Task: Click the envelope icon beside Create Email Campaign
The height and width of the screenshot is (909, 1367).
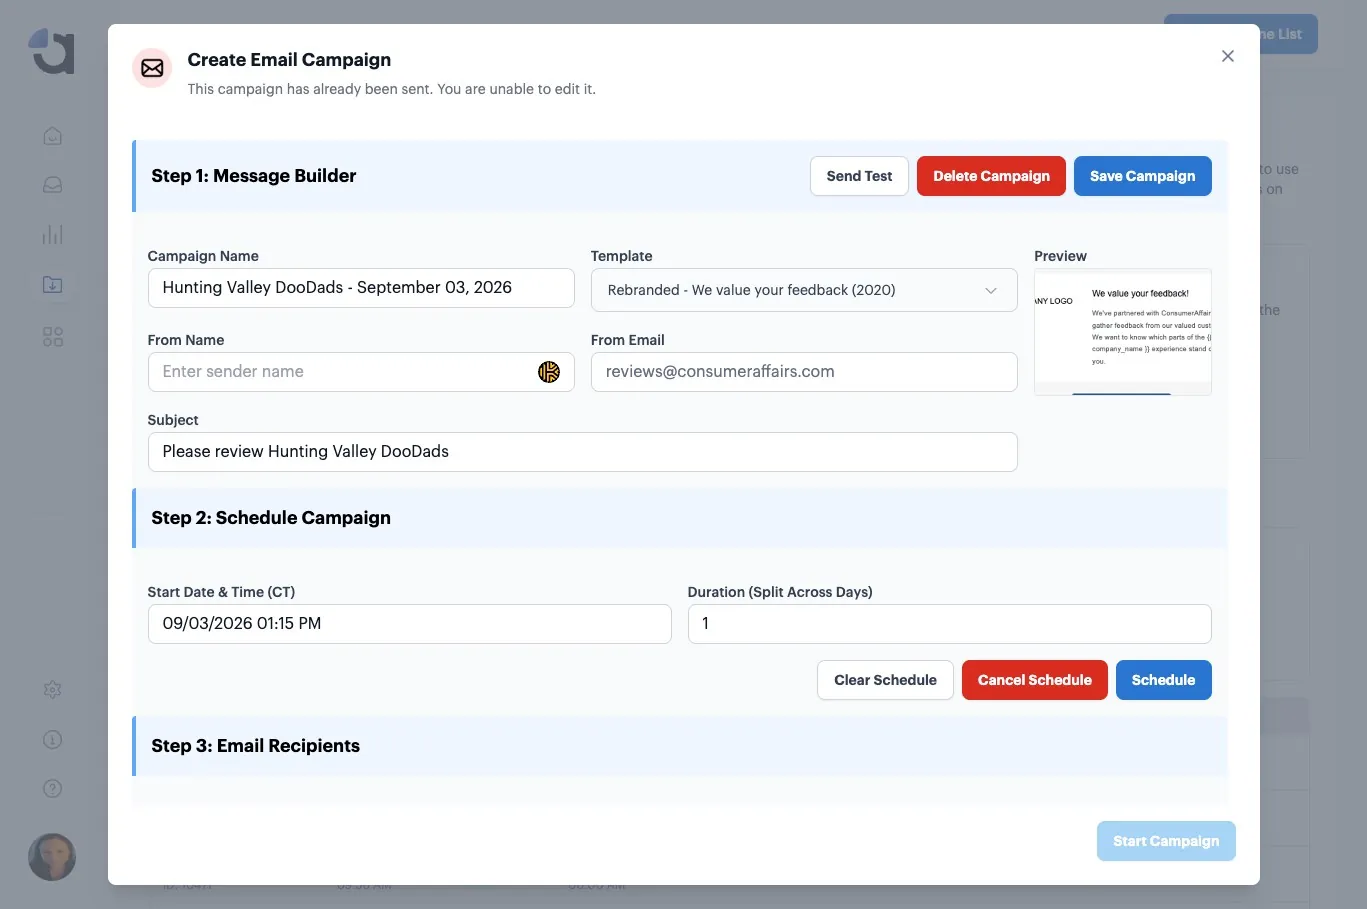Action: (152, 68)
